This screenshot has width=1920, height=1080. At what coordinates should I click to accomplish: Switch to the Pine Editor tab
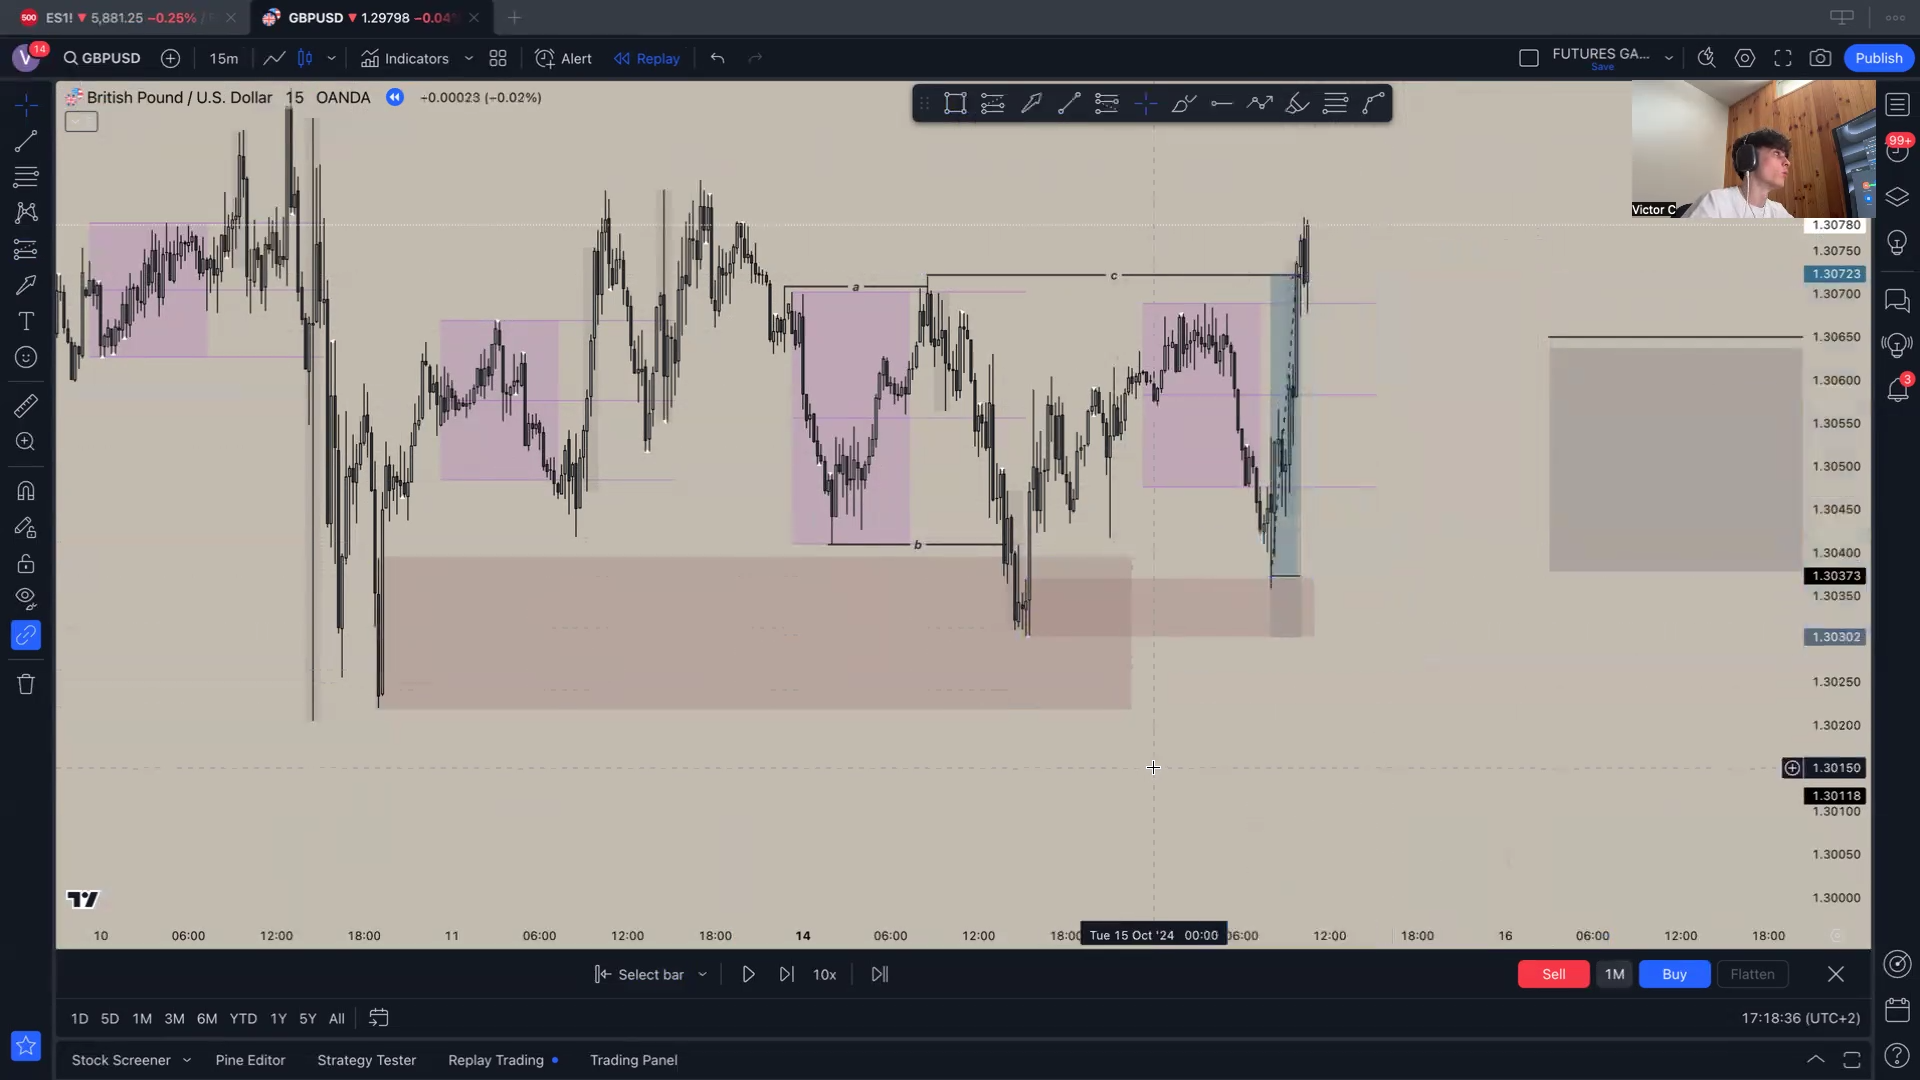coord(250,1060)
